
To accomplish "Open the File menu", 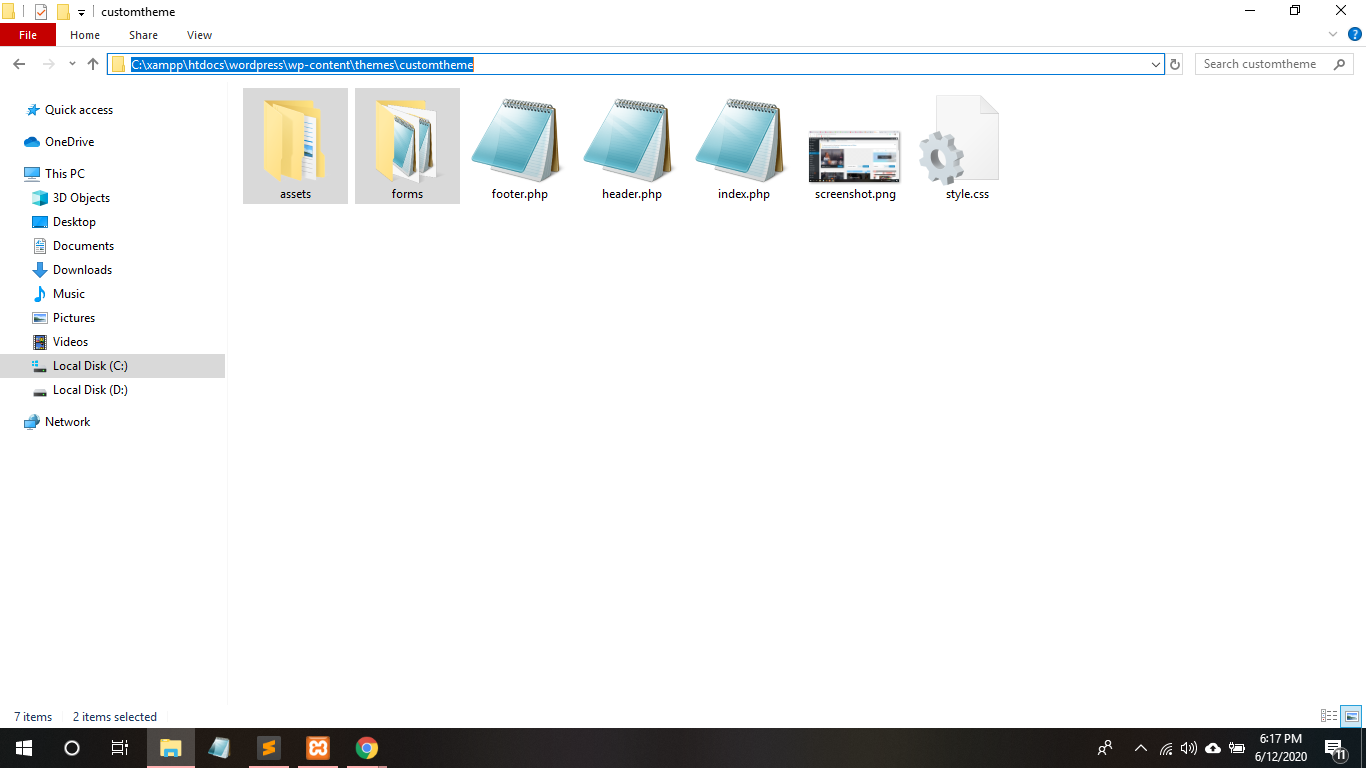I will point(28,35).
